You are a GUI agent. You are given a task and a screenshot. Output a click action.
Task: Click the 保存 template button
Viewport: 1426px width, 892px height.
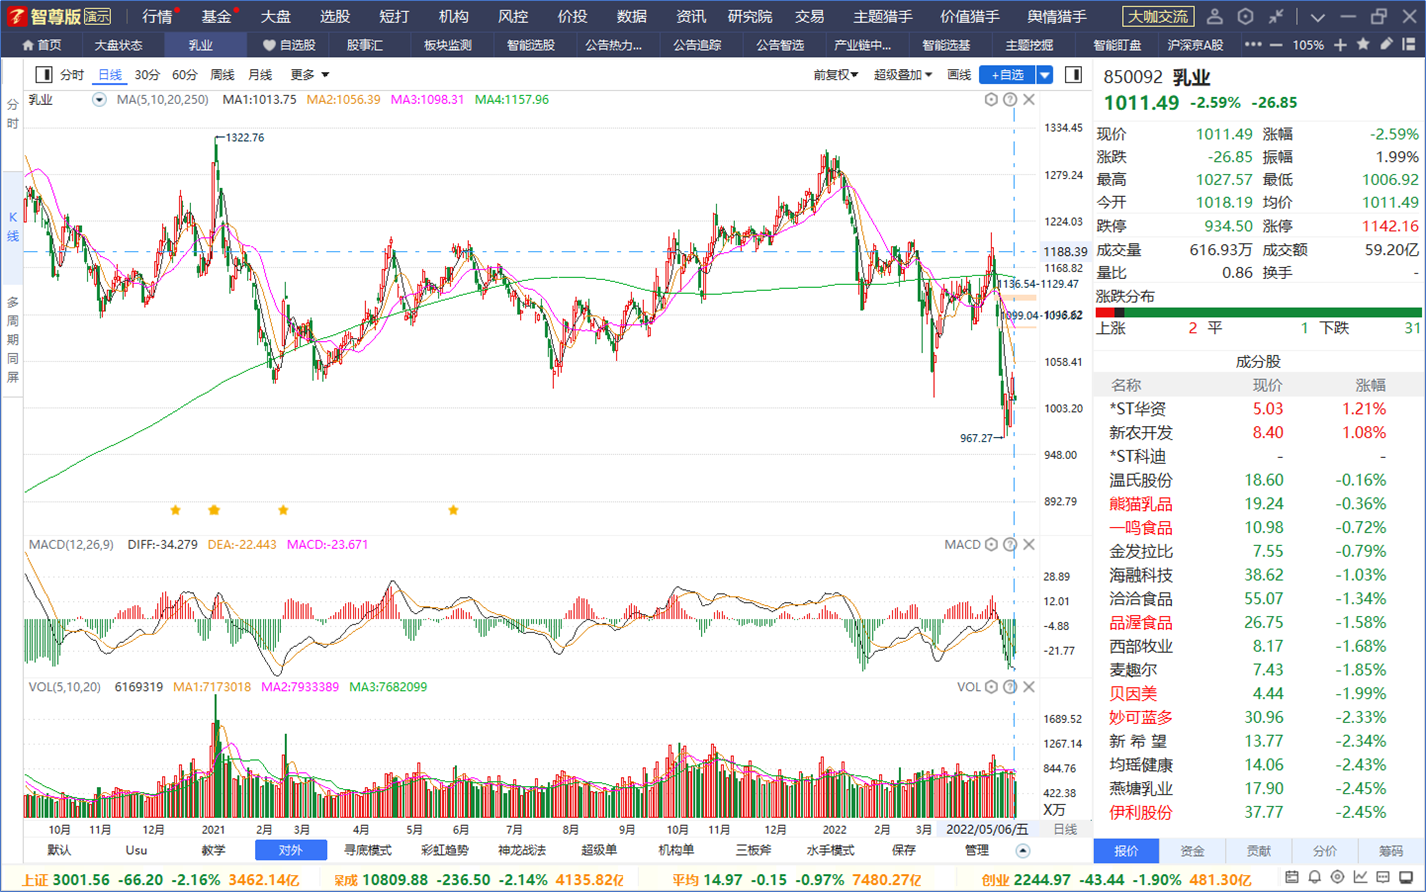pyautogui.click(x=903, y=851)
